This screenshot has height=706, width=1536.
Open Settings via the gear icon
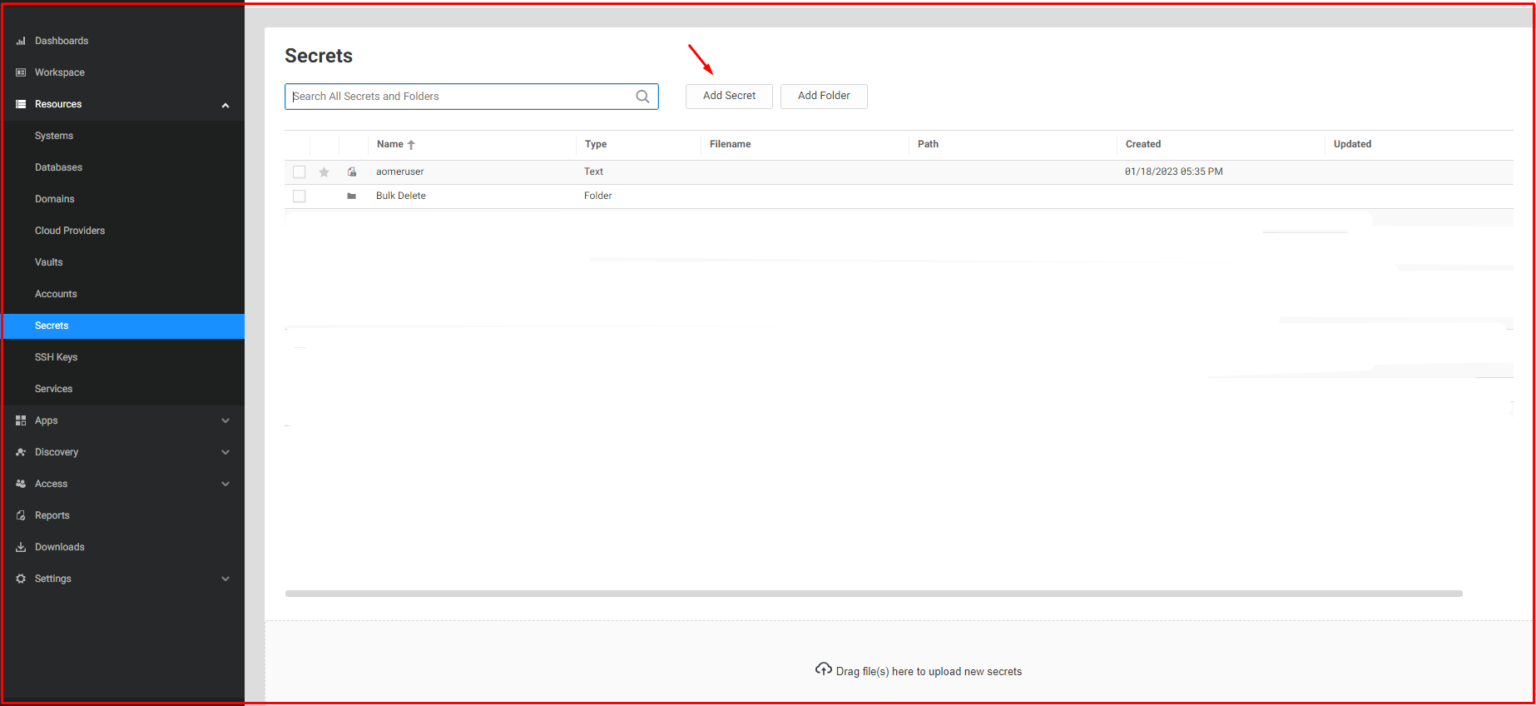[x=20, y=578]
